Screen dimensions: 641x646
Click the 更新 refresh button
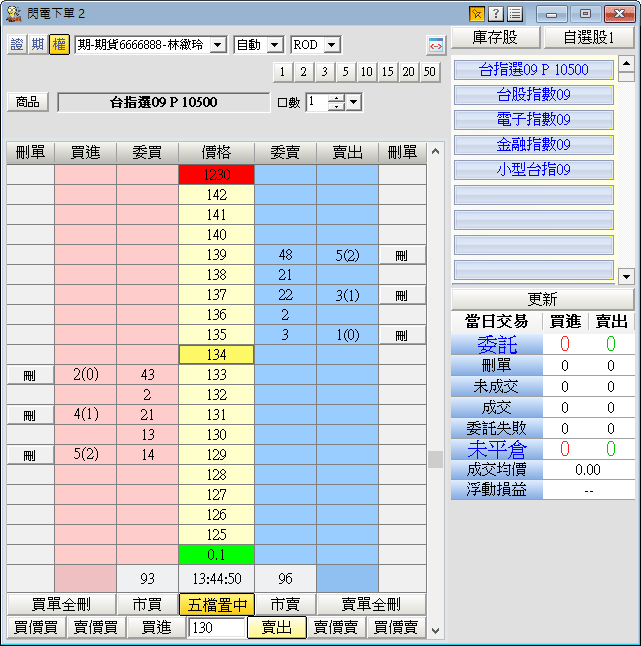[542, 299]
